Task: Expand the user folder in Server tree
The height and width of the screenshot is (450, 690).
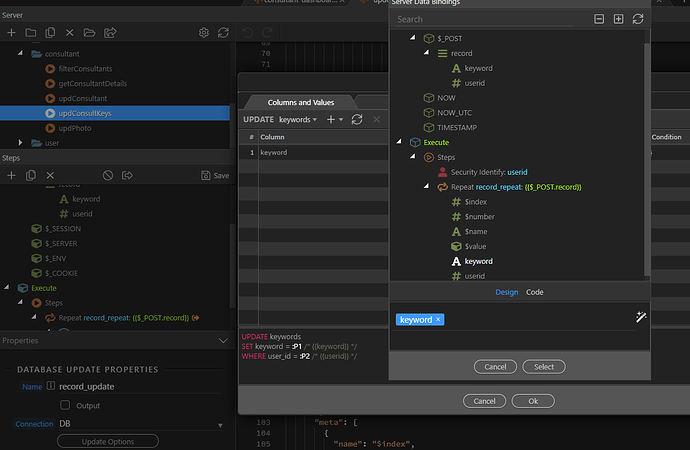Action: tap(22, 143)
